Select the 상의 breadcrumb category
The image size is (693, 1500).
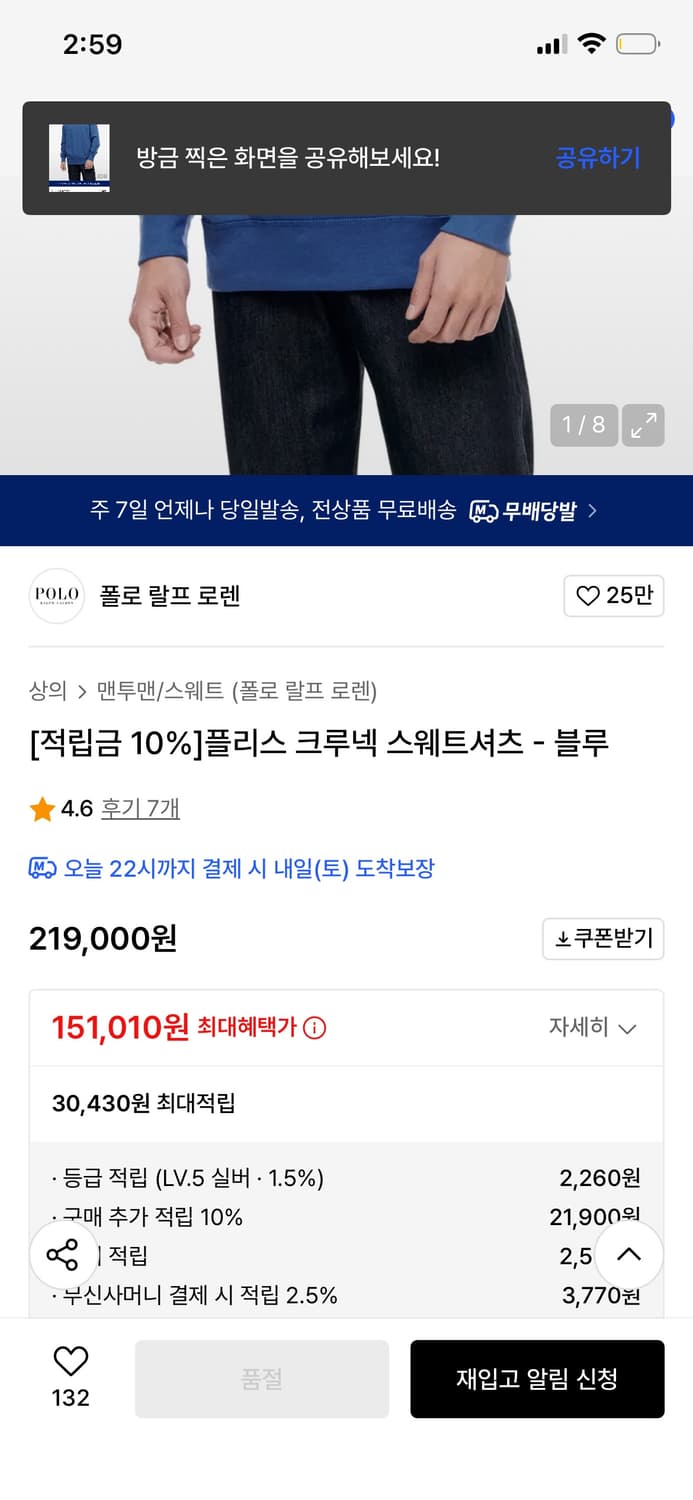[x=42, y=692]
